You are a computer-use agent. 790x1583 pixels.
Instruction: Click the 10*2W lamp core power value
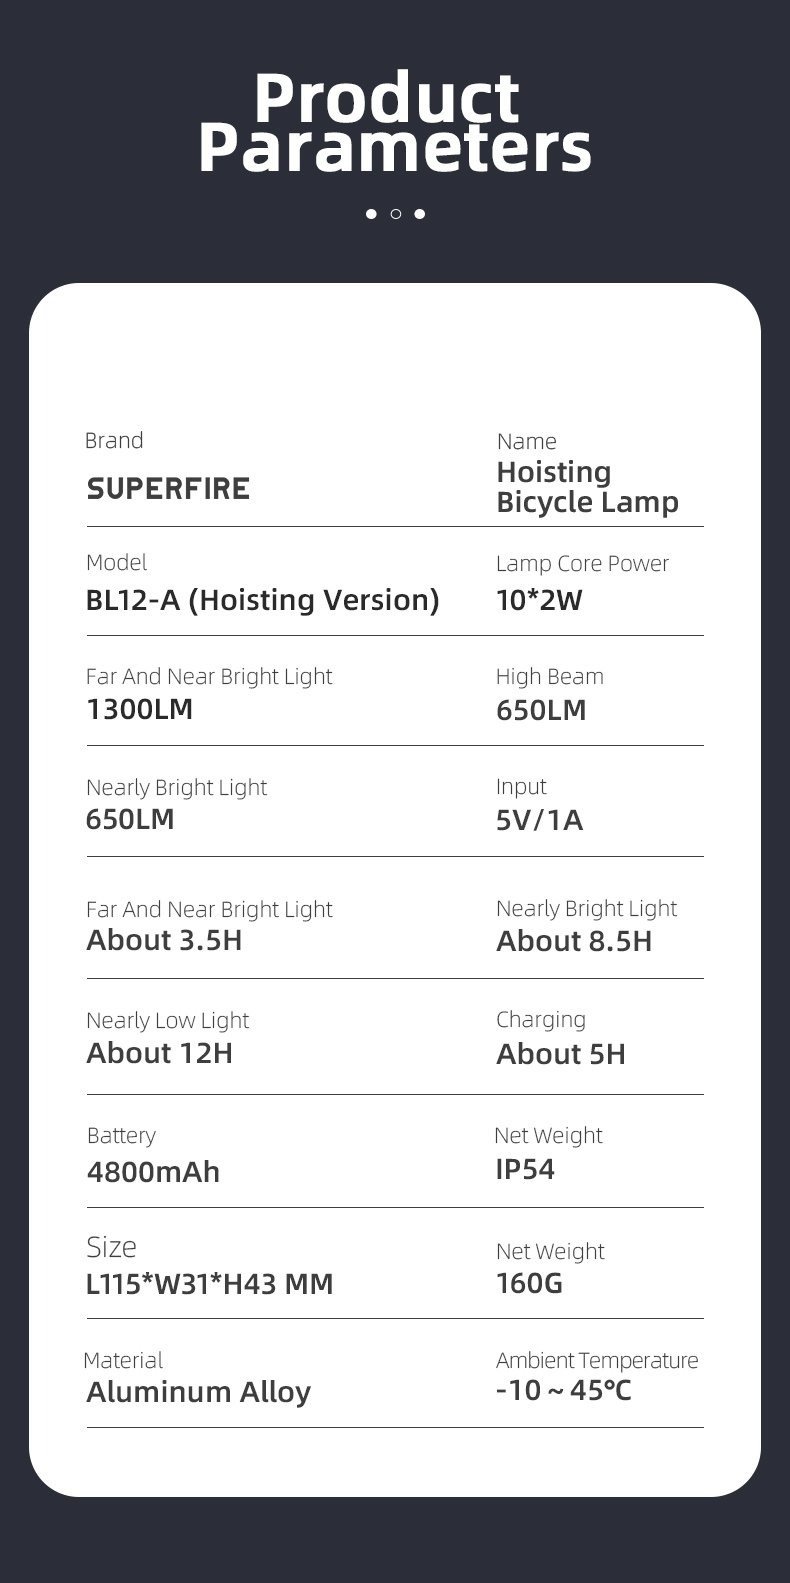click(539, 600)
